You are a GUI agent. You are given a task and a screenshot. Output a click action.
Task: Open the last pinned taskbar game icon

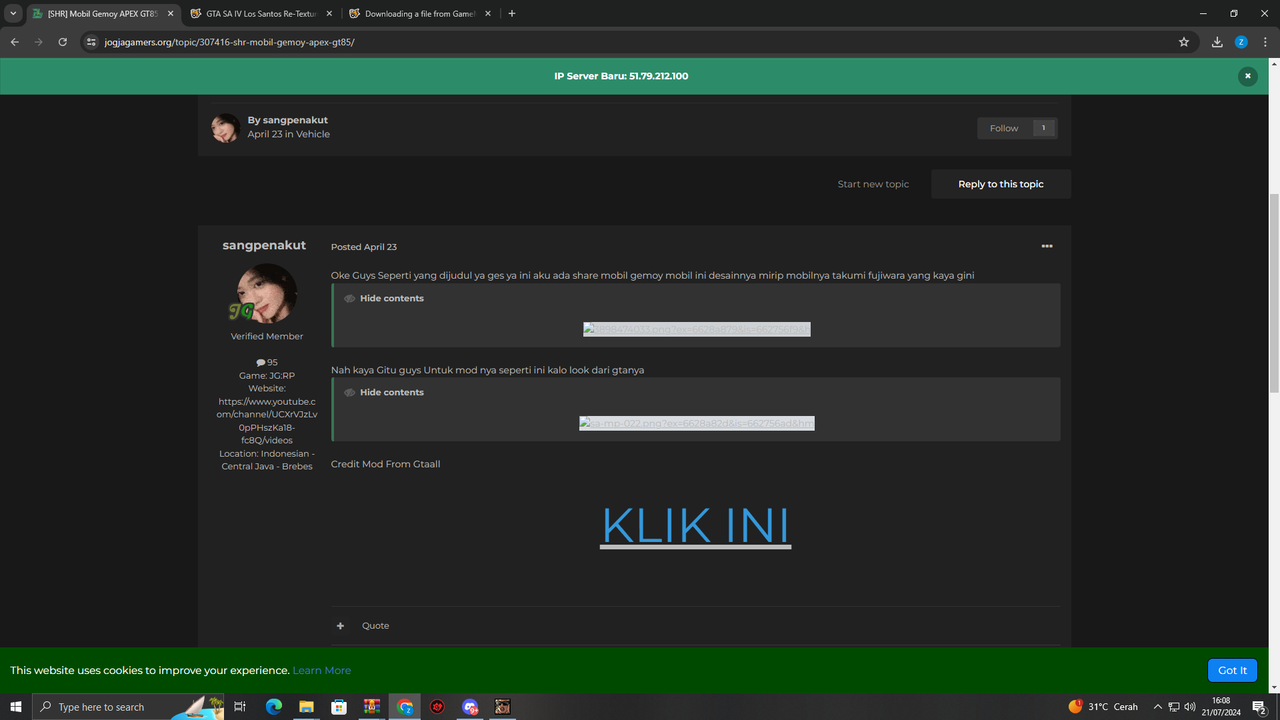point(503,707)
